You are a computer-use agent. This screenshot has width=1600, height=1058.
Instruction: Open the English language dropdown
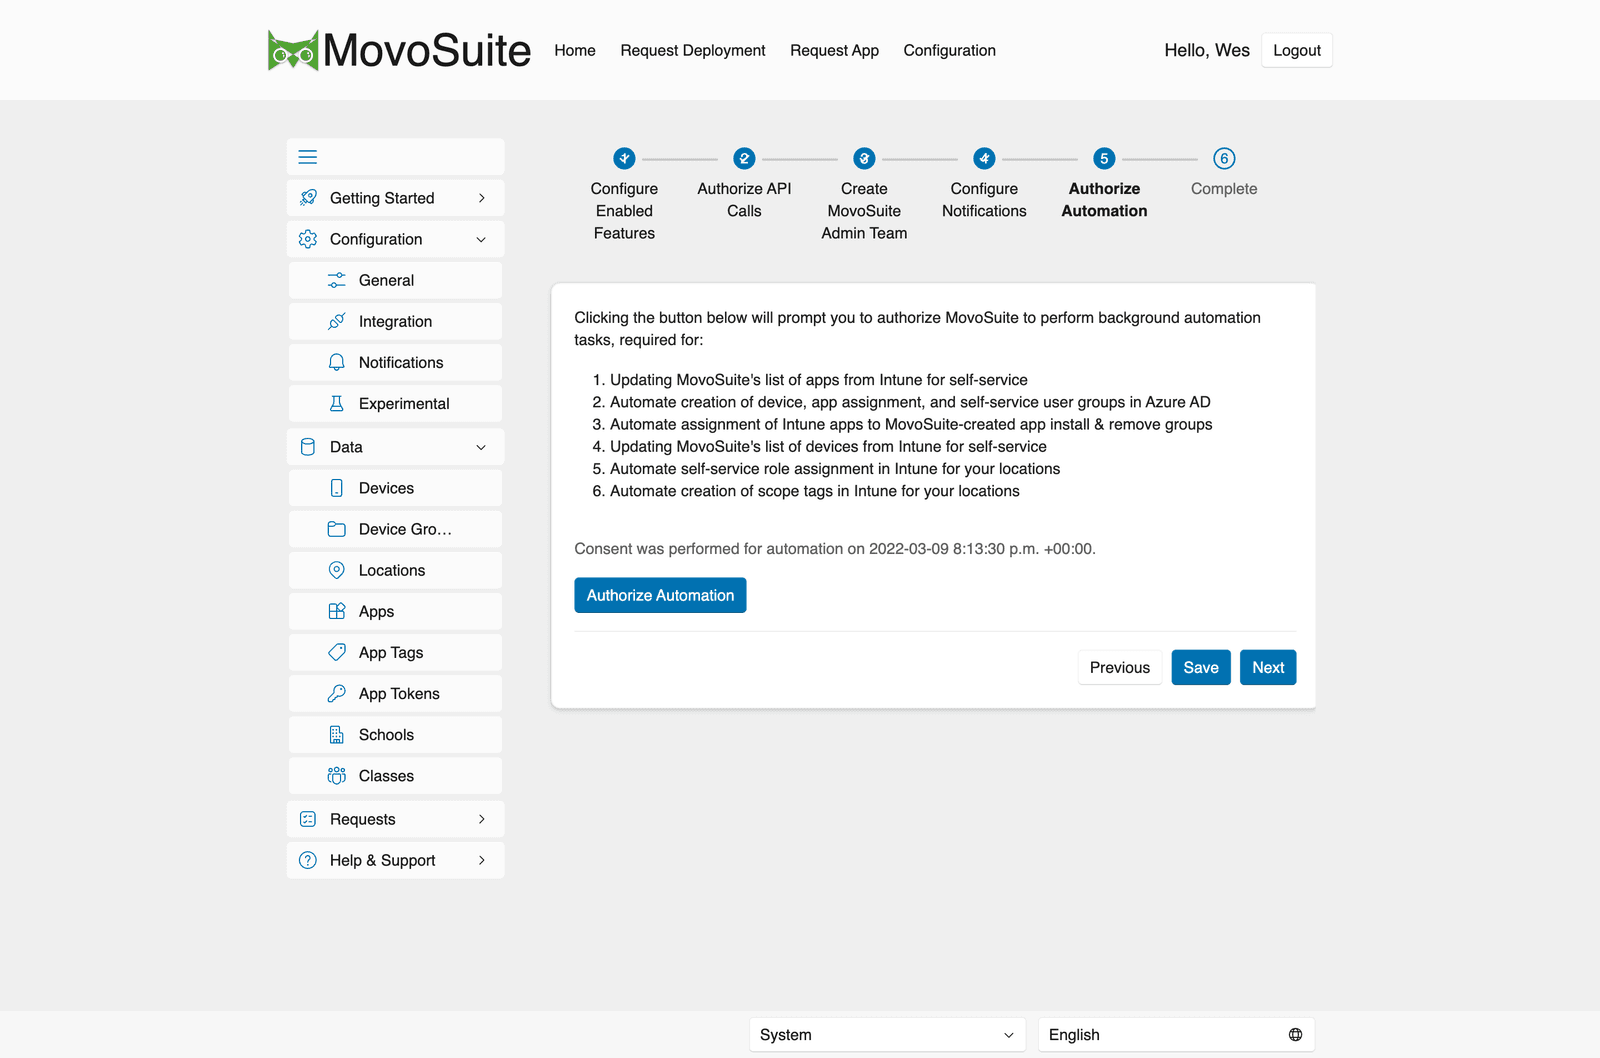(1175, 1035)
